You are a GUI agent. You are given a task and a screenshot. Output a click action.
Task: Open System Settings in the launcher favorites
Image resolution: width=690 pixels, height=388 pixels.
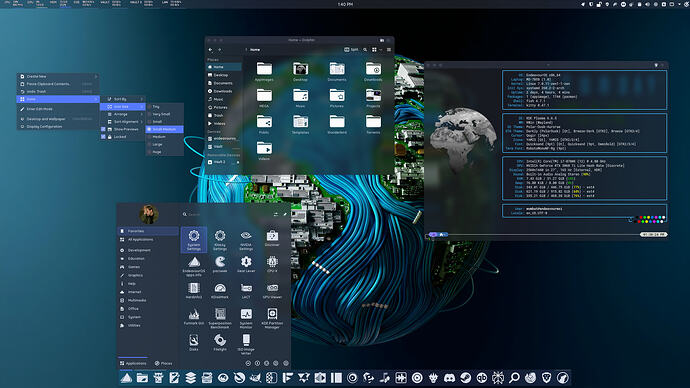[194, 240]
